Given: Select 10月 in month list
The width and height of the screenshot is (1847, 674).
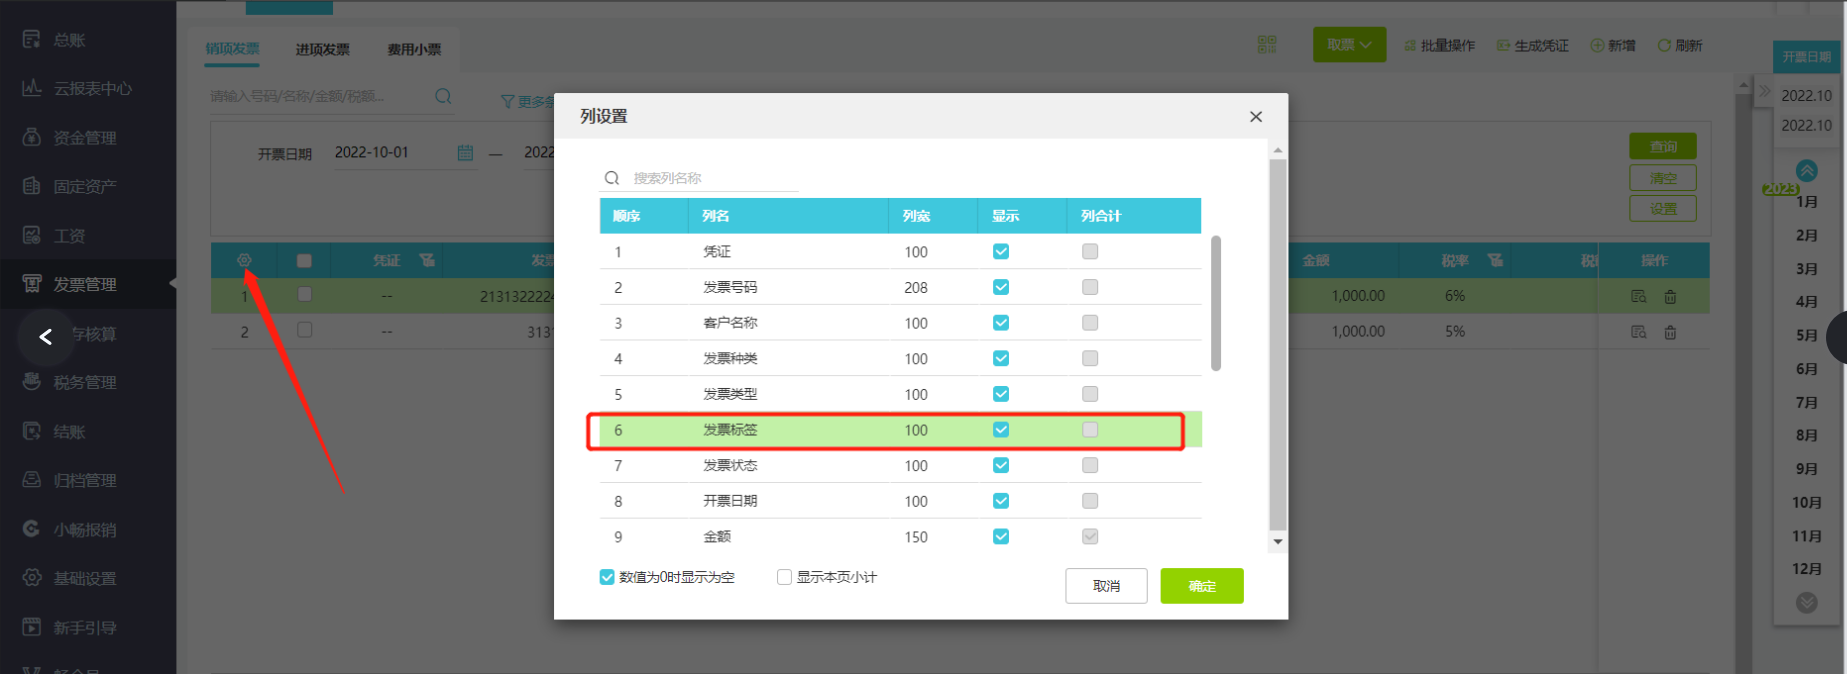Looking at the screenshot, I should click(1806, 503).
